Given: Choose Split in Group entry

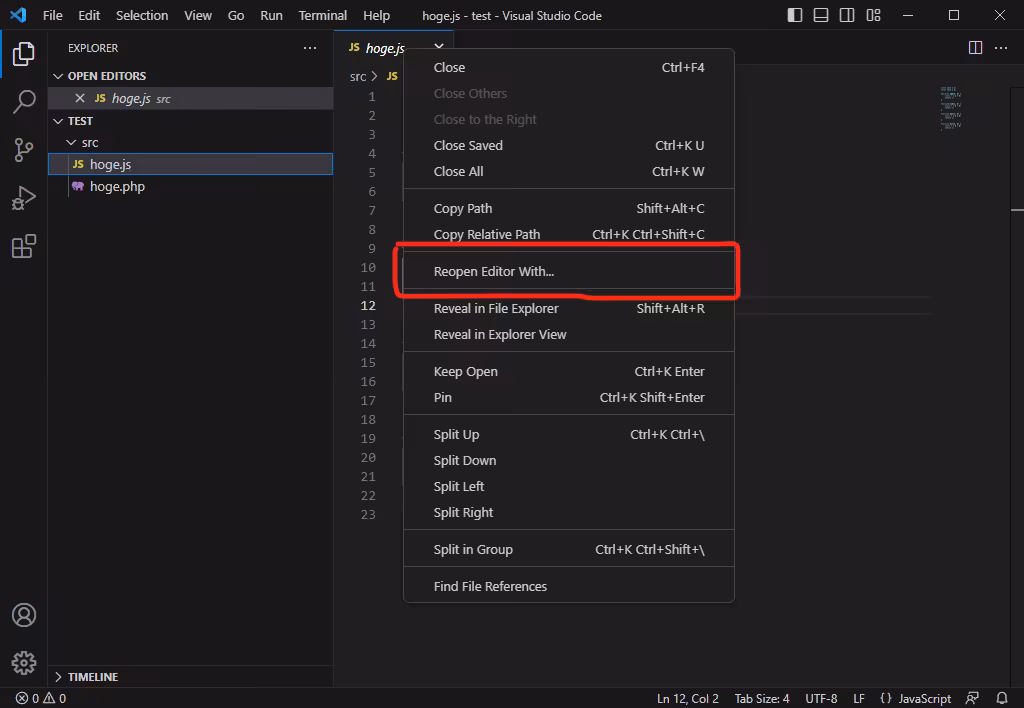Looking at the screenshot, I should click(x=569, y=549).
